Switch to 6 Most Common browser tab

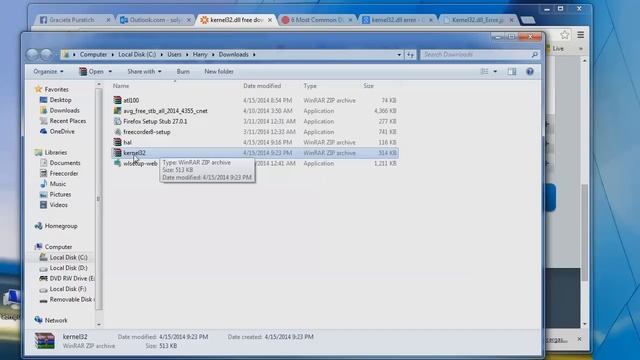pos(316,20)
